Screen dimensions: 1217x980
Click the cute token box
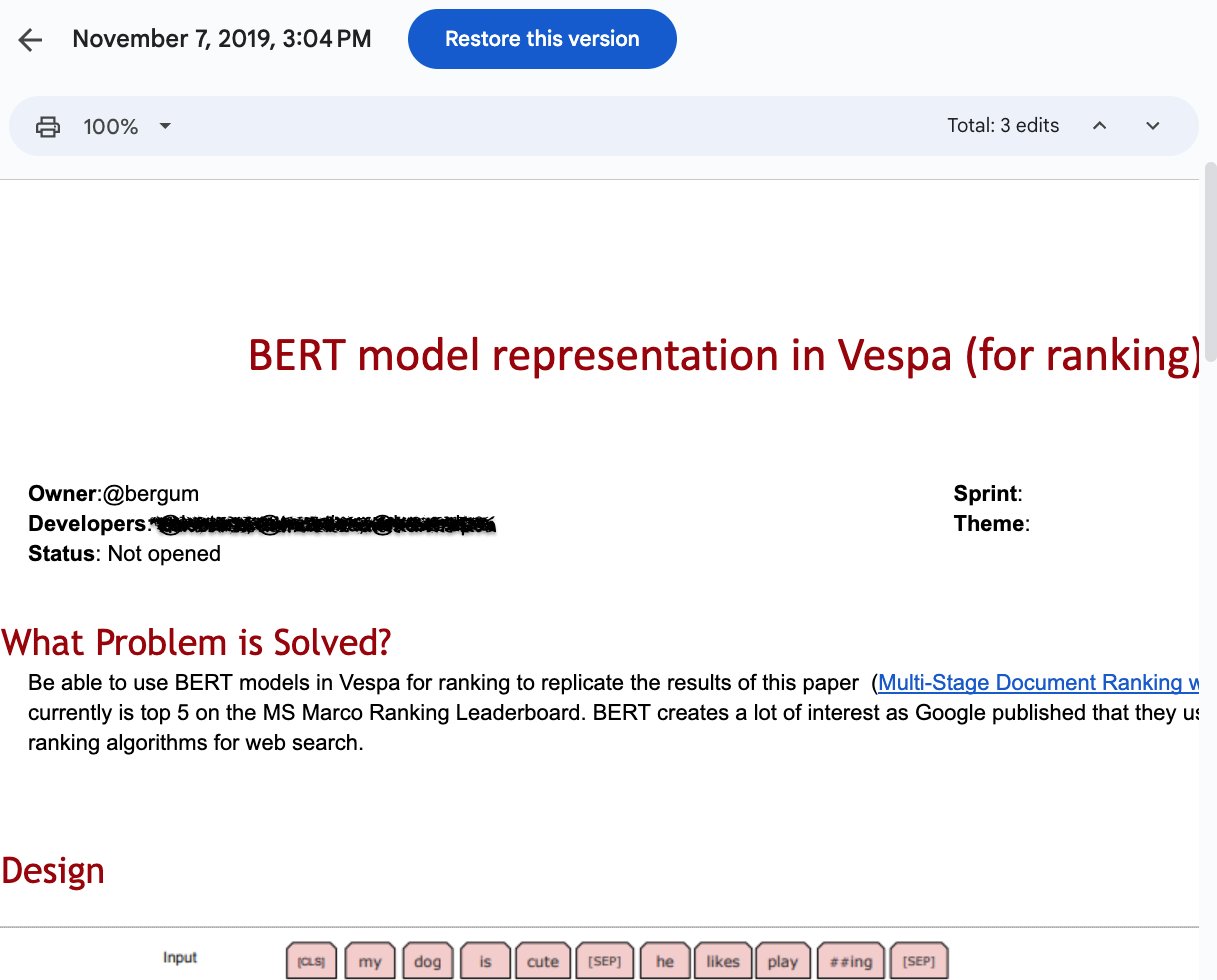(x=543, y=961)
